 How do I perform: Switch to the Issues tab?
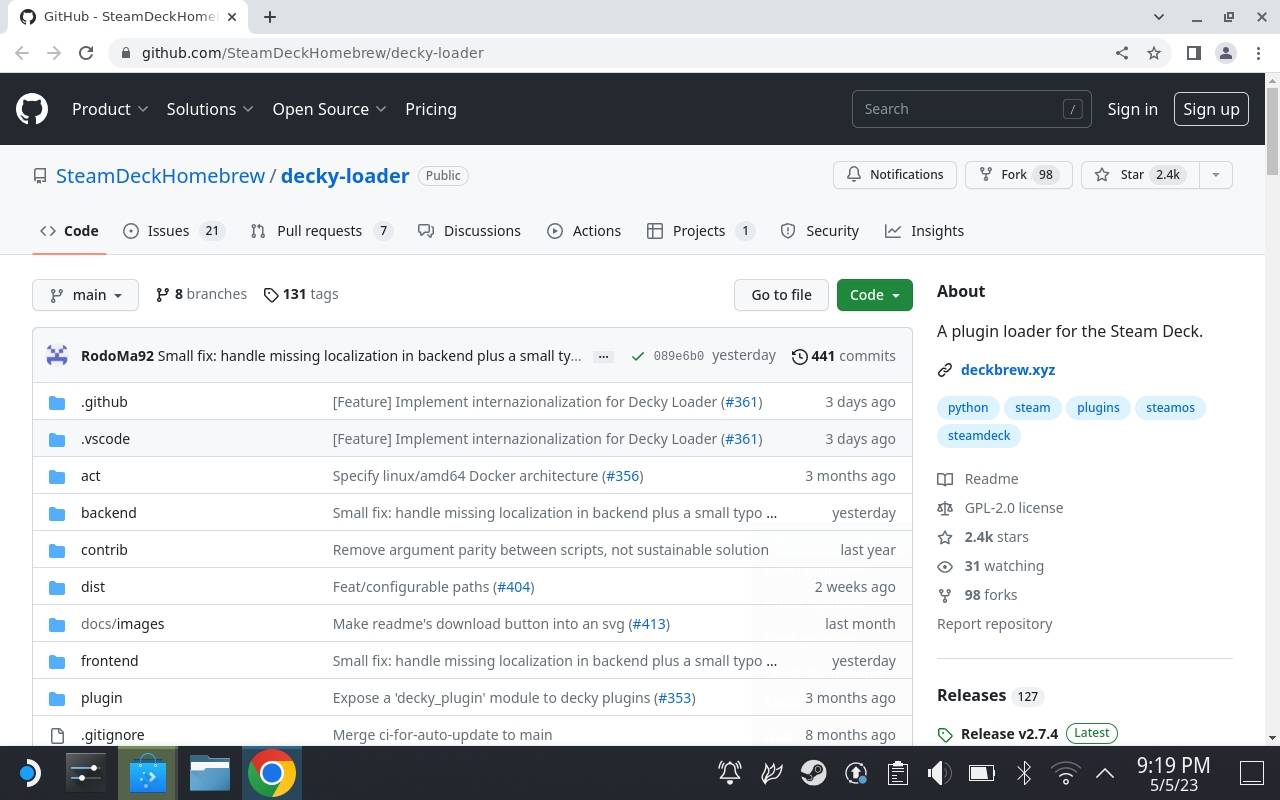coord(174,231)
